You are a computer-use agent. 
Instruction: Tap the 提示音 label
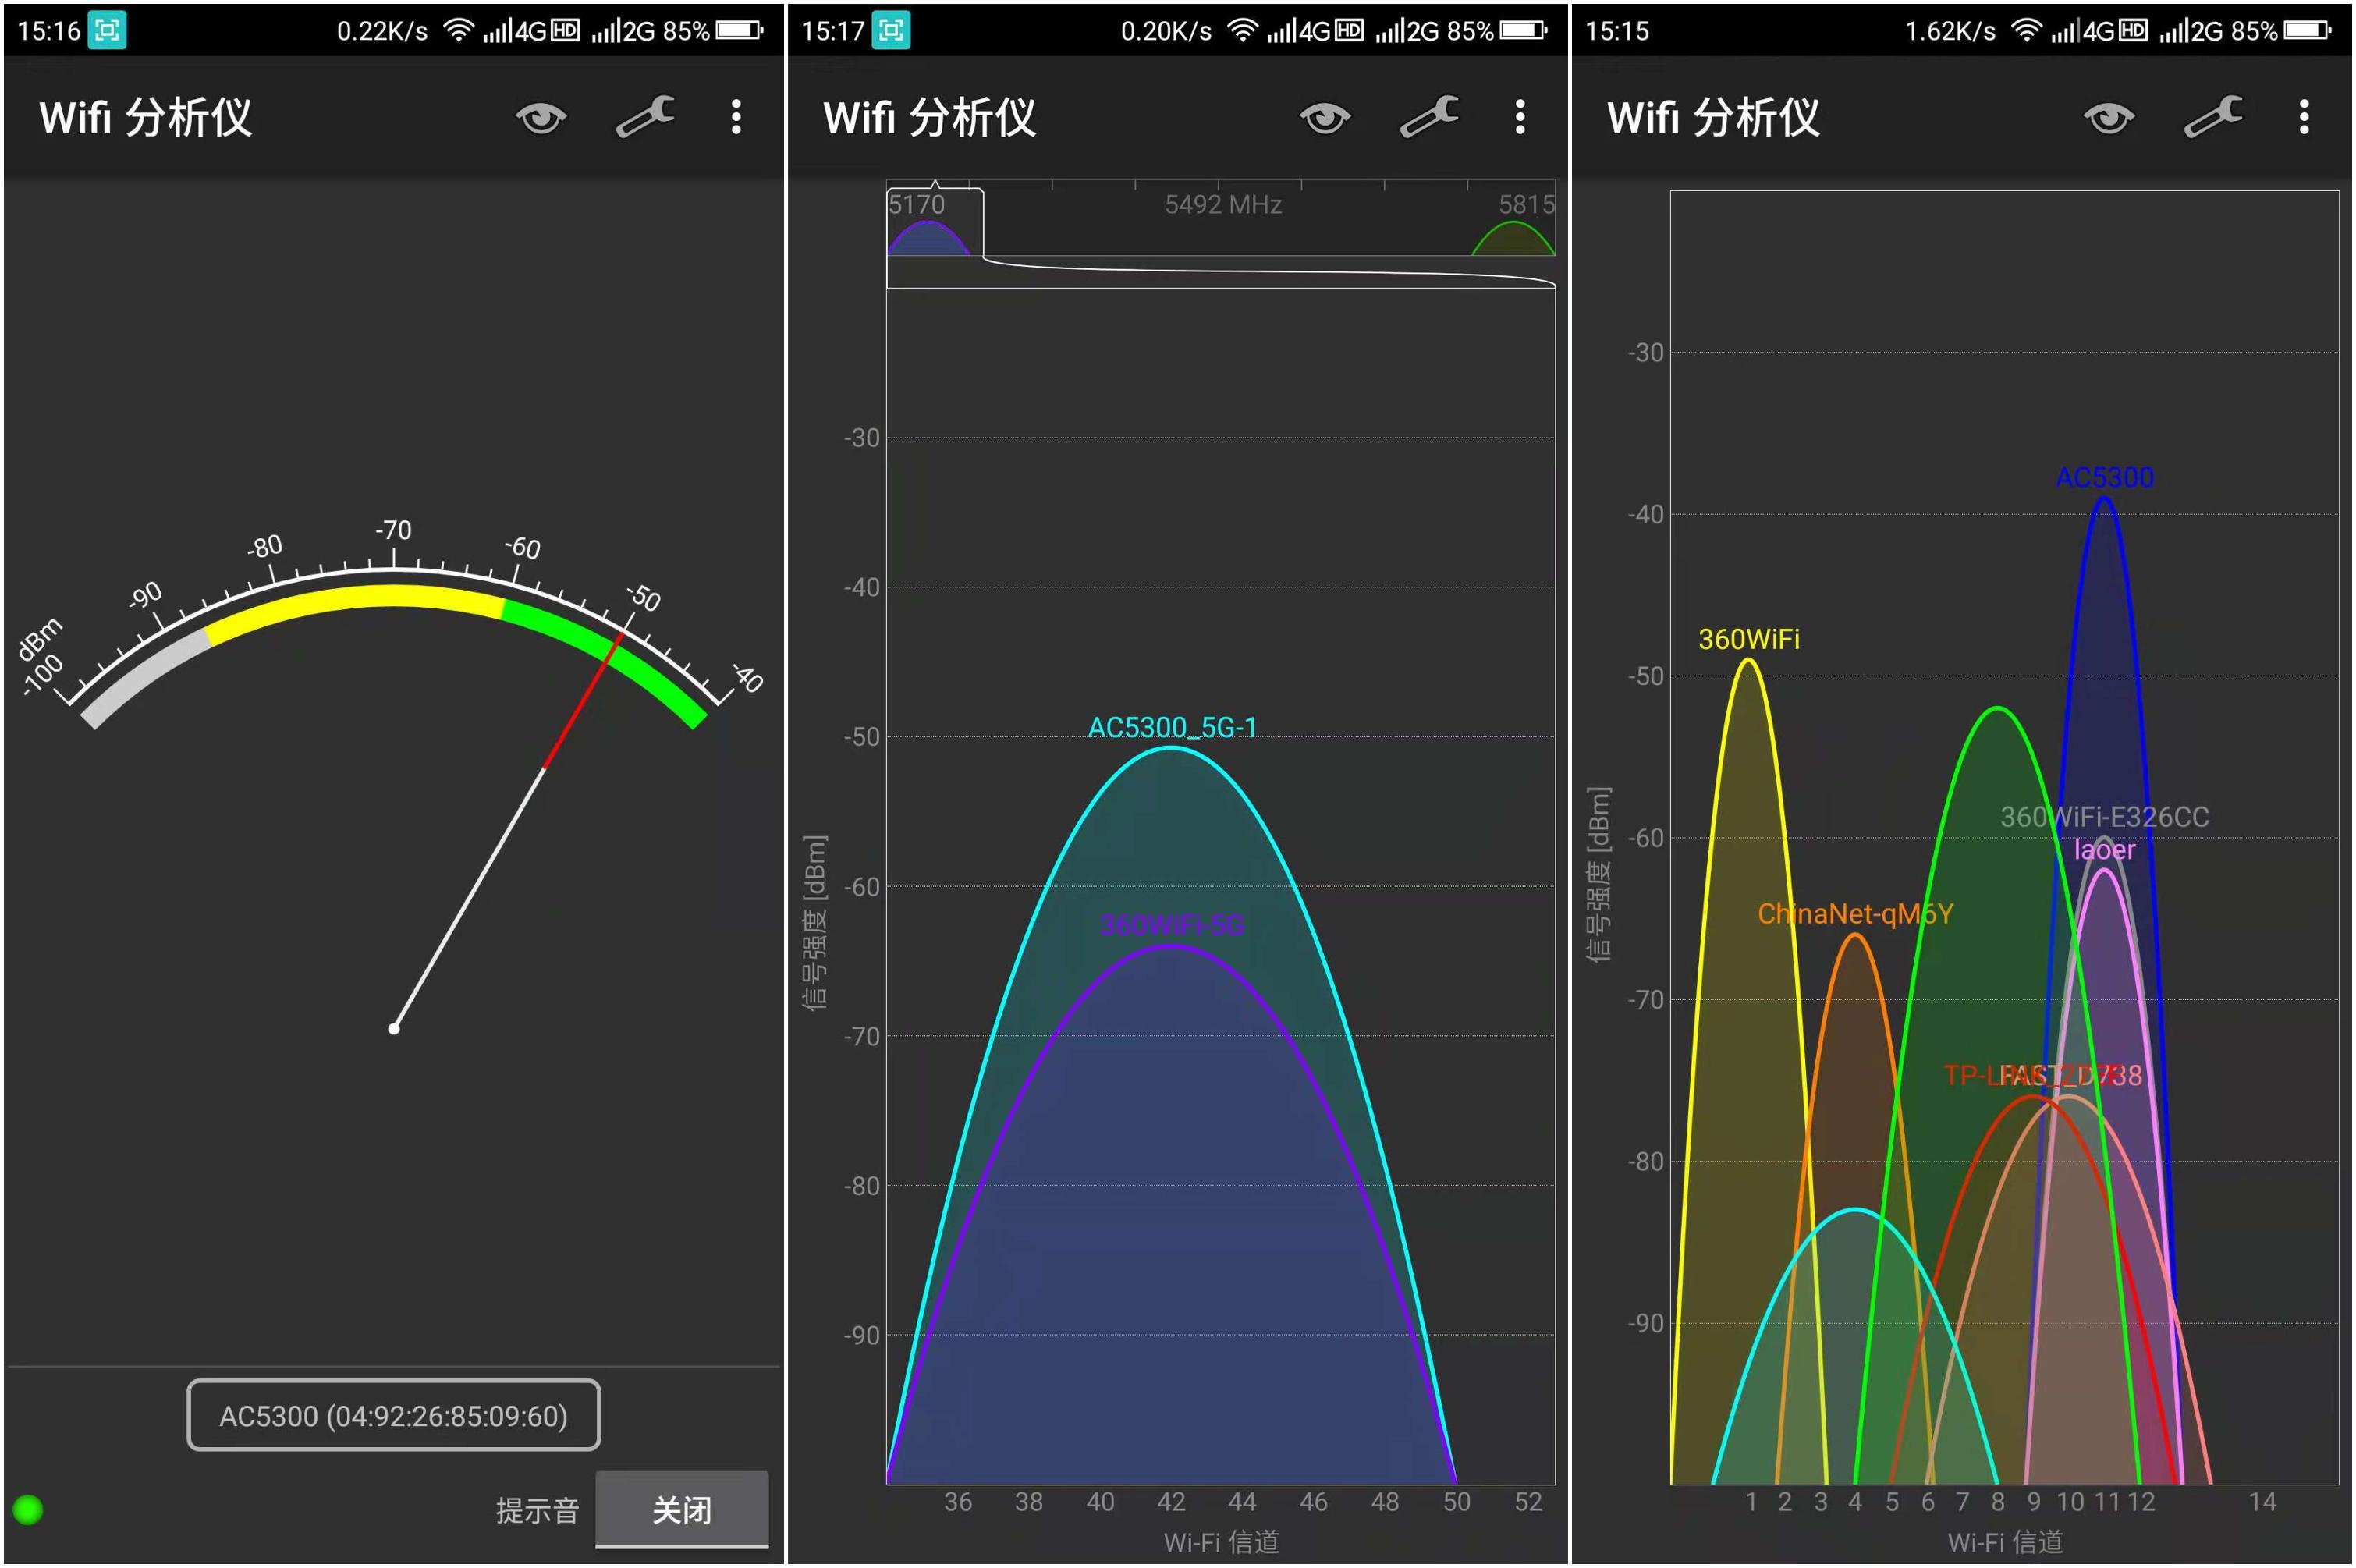(x=537, y=1510)
